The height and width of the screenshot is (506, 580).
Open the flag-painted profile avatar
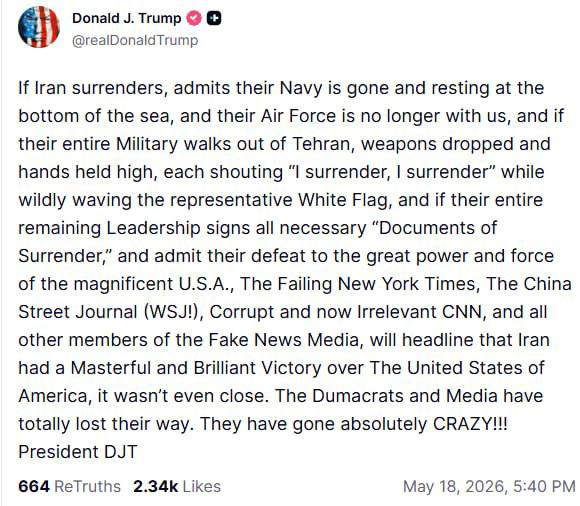[39, 27]
